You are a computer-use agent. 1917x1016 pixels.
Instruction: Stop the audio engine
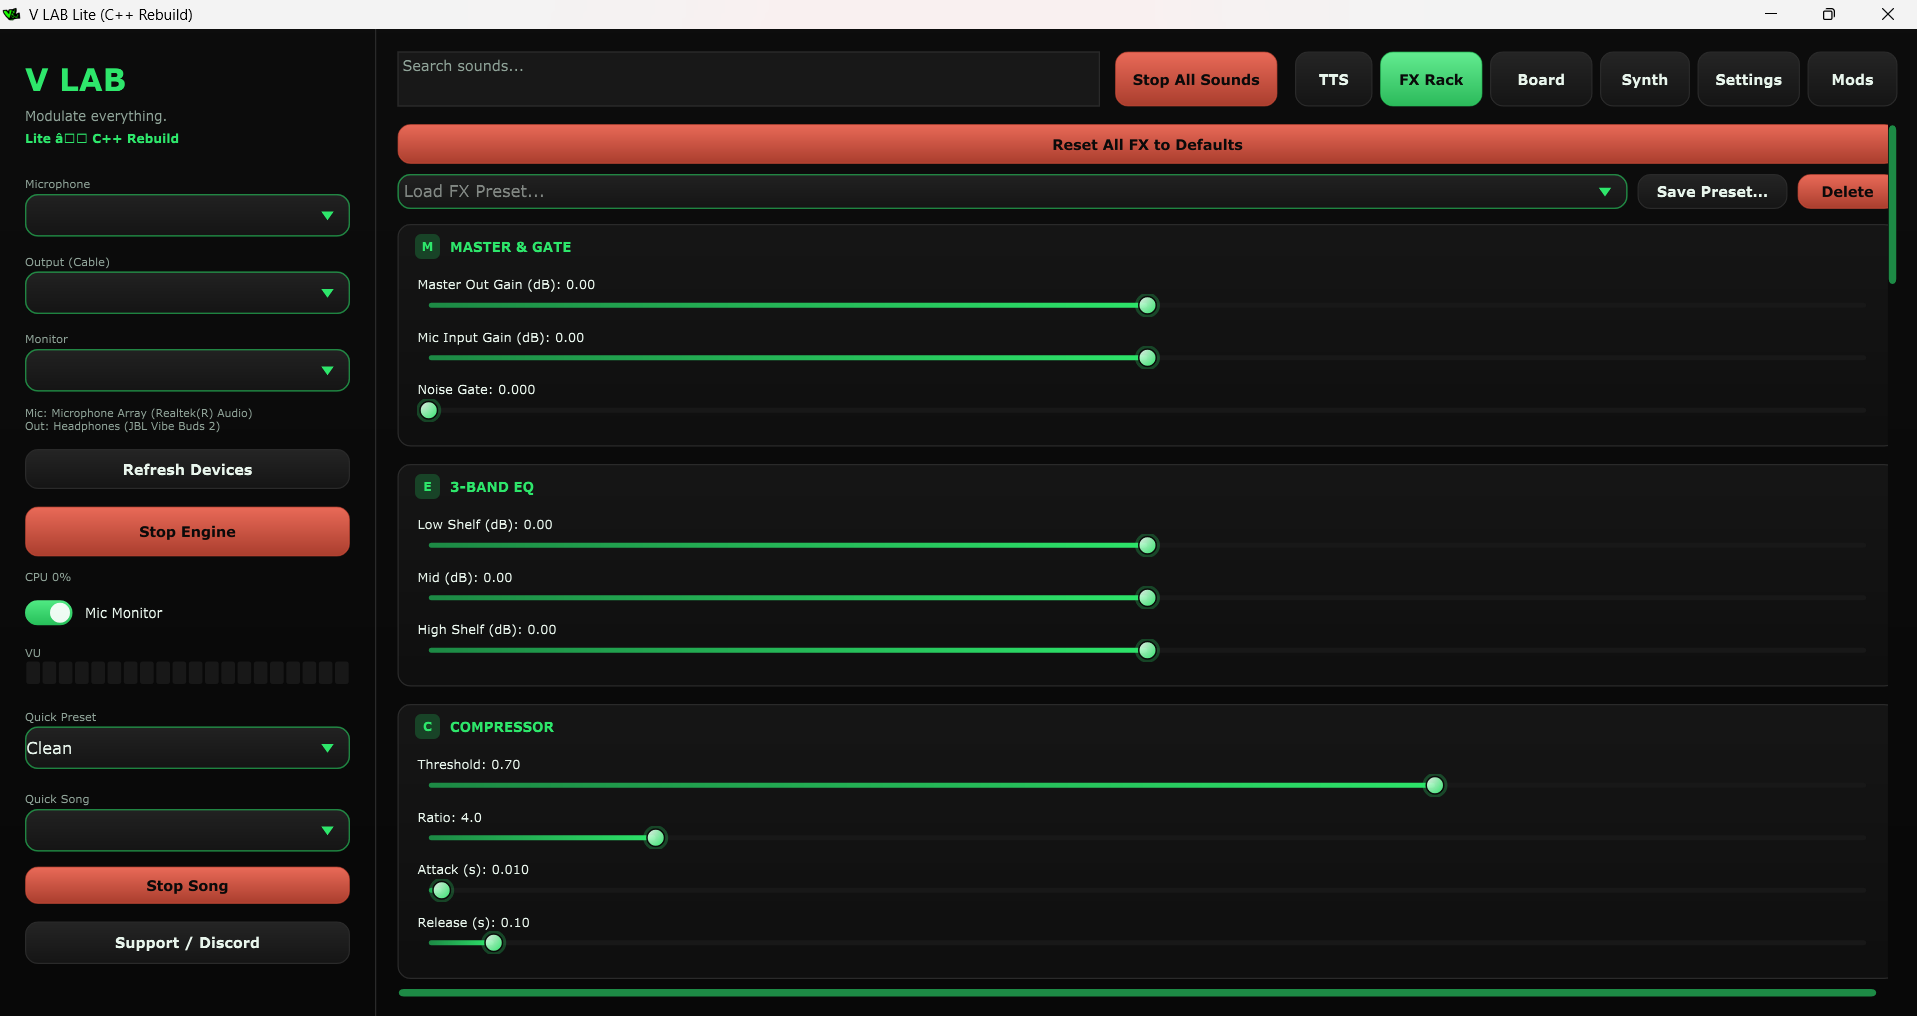(187, 532)
